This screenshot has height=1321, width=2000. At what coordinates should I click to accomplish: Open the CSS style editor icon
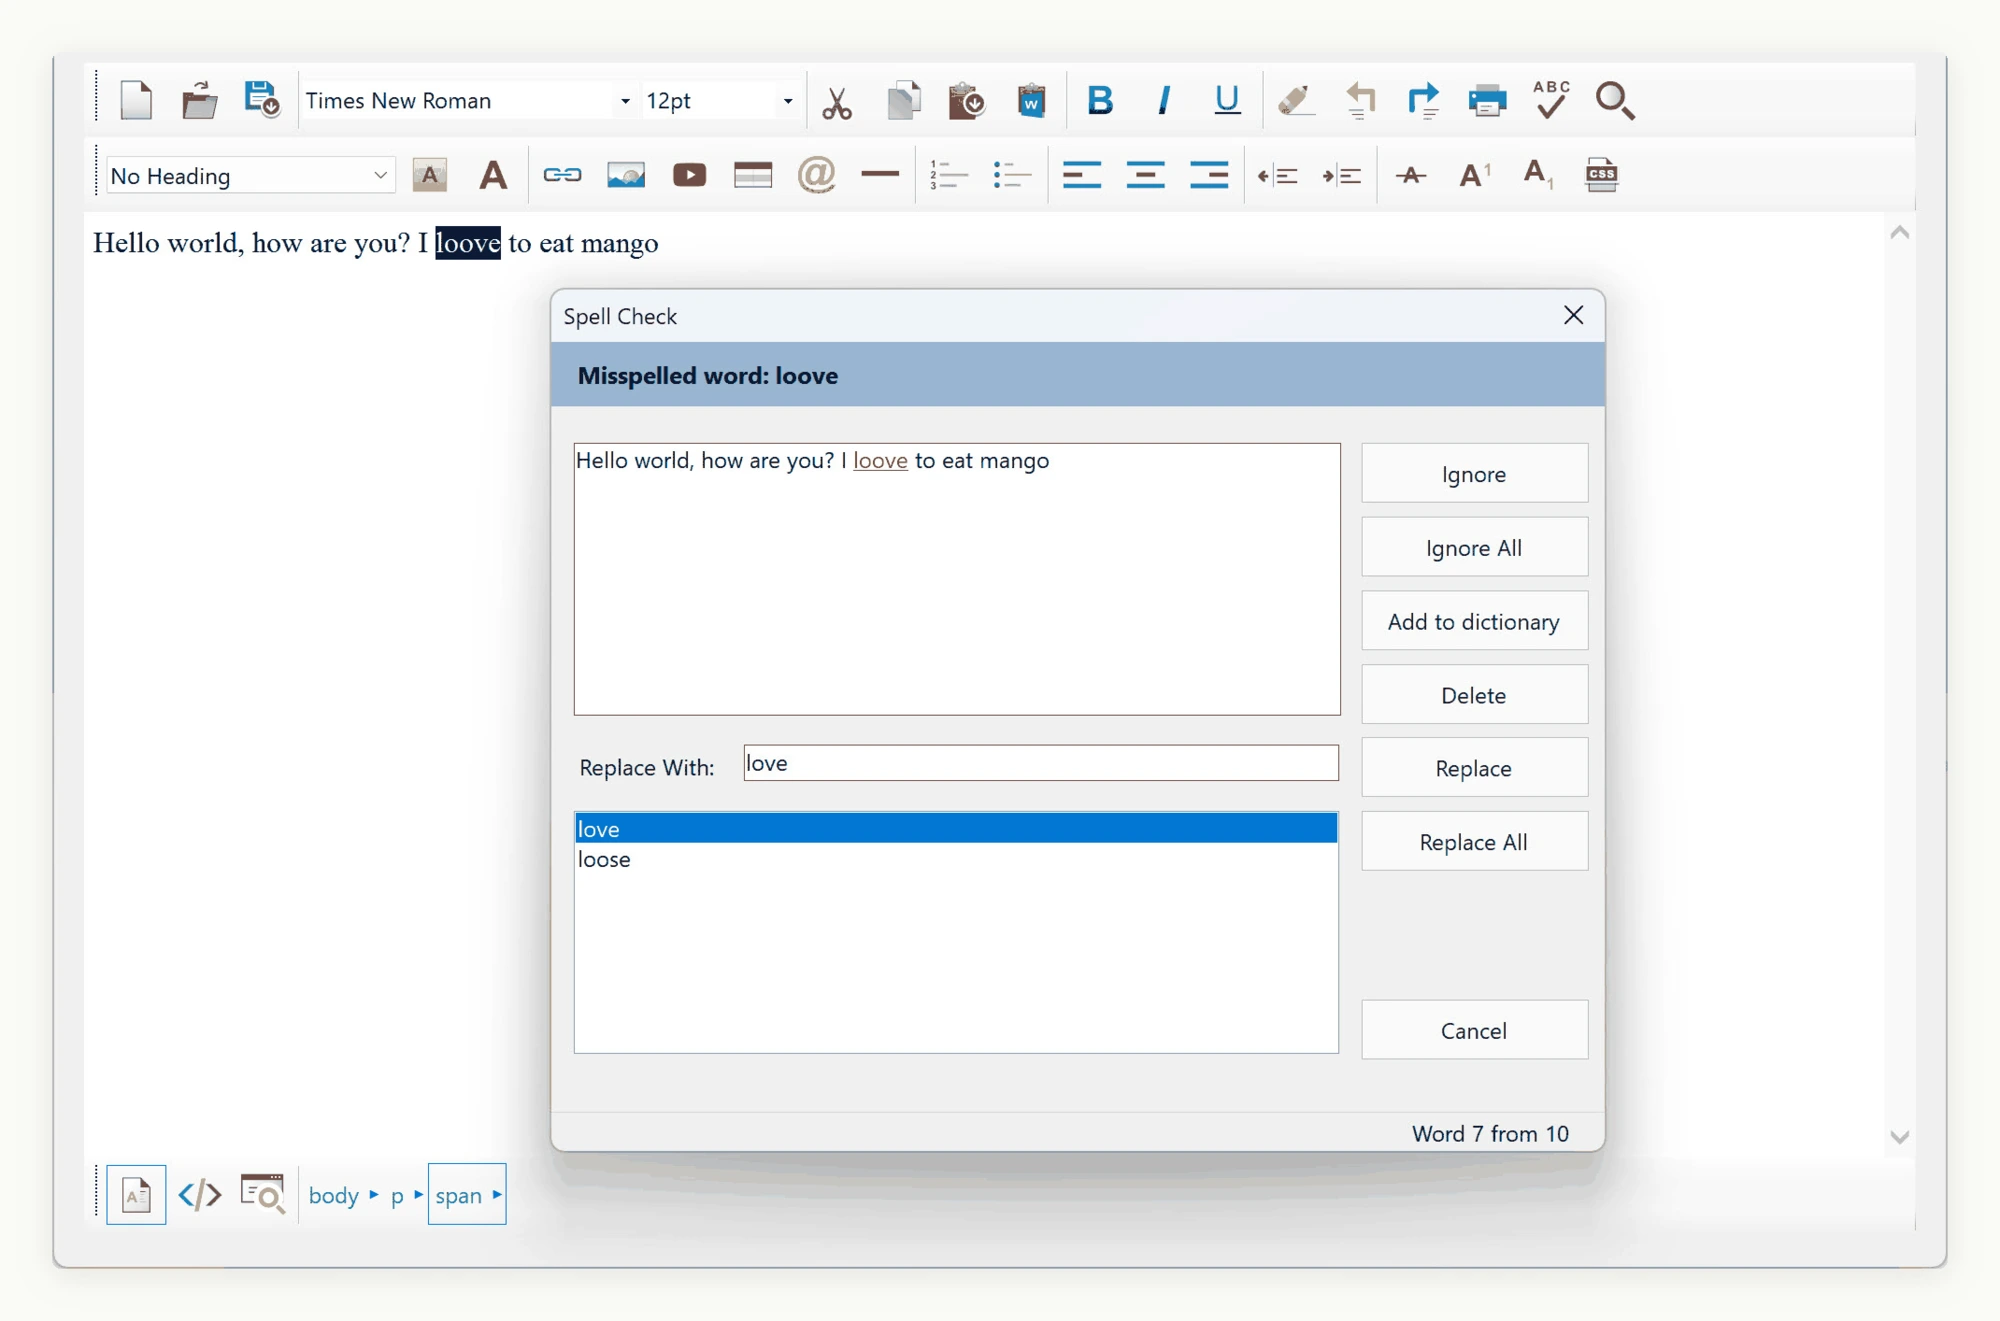[x=1601, y=175]
